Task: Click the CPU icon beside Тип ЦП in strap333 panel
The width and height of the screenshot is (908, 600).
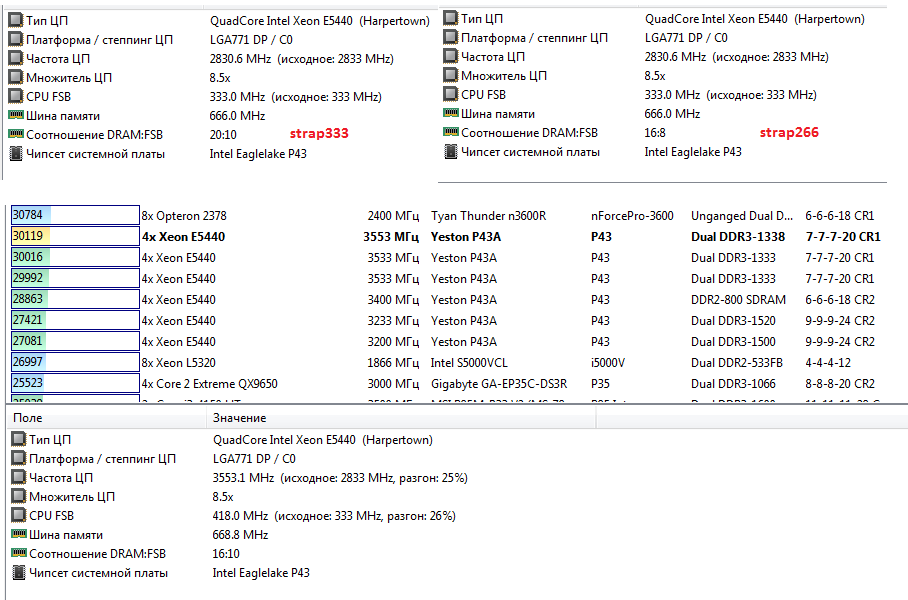Action: [16, 20]
